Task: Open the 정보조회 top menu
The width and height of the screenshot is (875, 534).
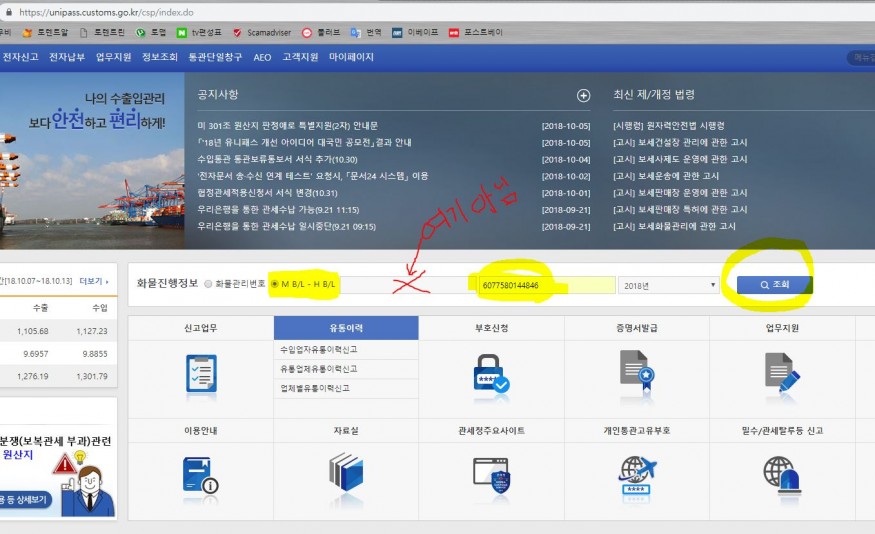Action: (159, 57)
